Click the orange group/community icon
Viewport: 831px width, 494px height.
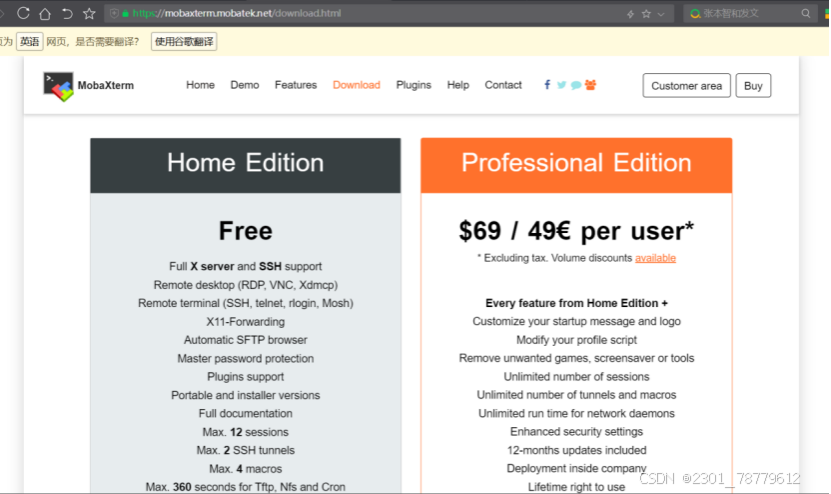pos(590,85)
